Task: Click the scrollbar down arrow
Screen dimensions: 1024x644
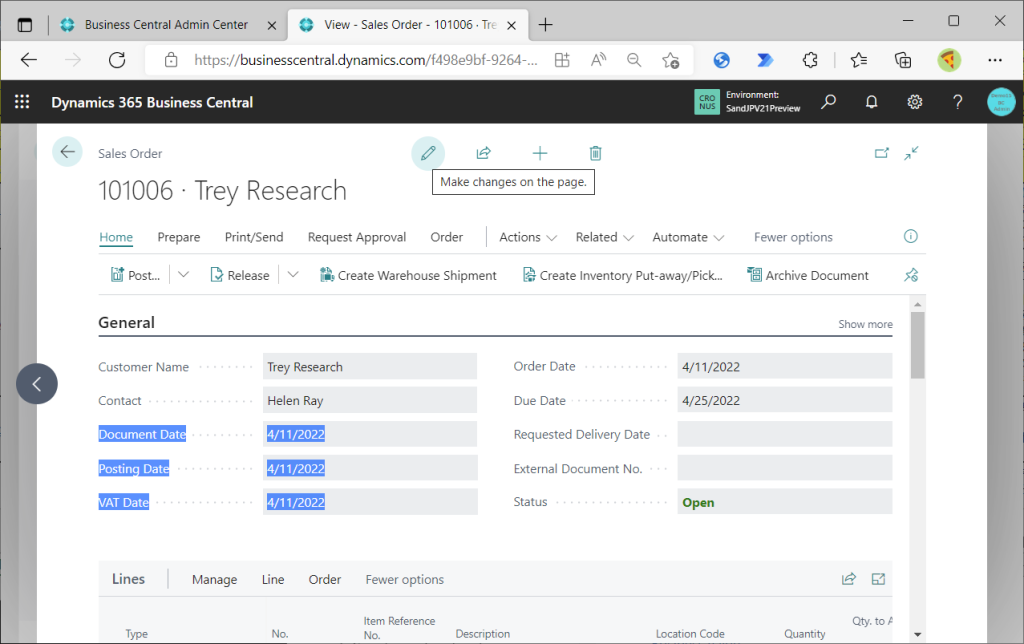Action: tap(918, 634)
